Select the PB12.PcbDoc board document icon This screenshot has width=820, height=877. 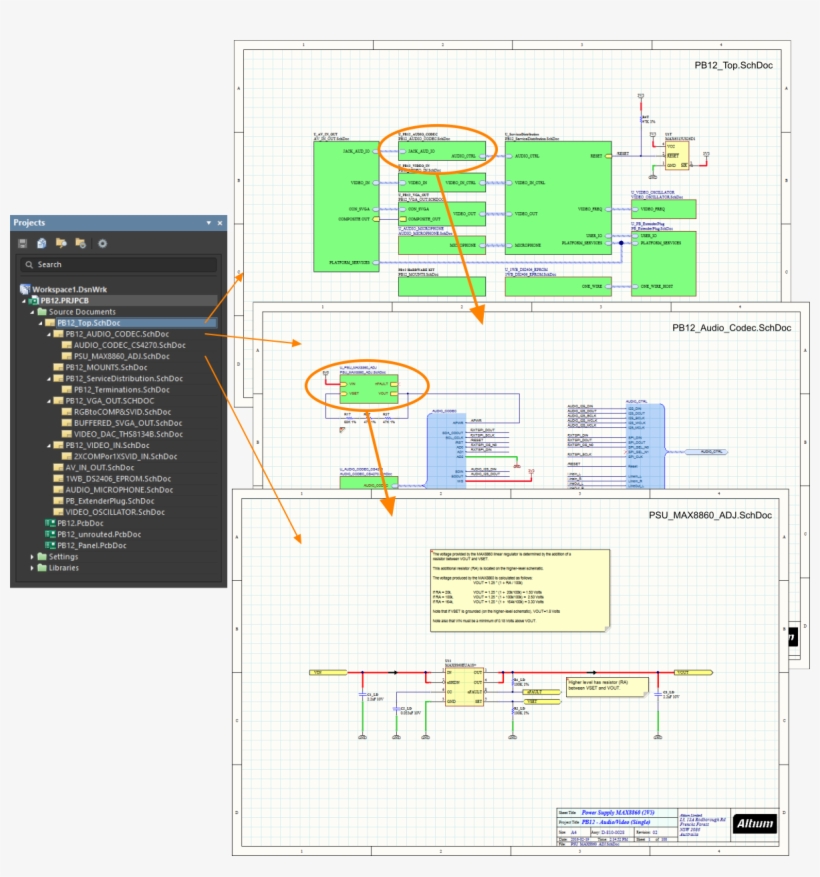(x=50, y=523)
